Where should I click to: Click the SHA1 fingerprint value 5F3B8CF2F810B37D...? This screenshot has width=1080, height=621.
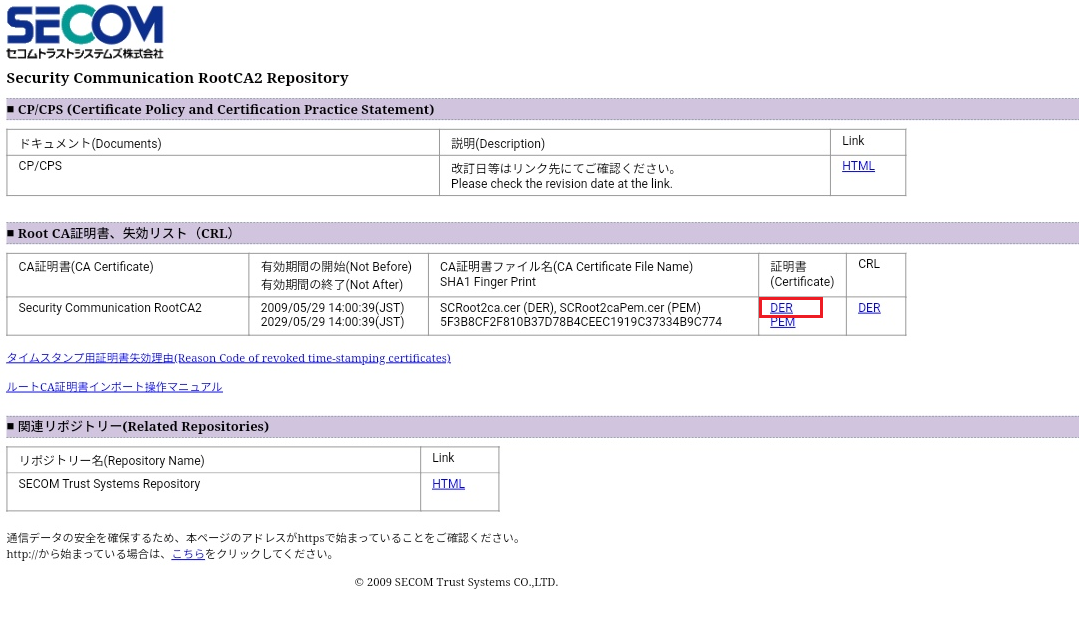click(x=581, y=322)
